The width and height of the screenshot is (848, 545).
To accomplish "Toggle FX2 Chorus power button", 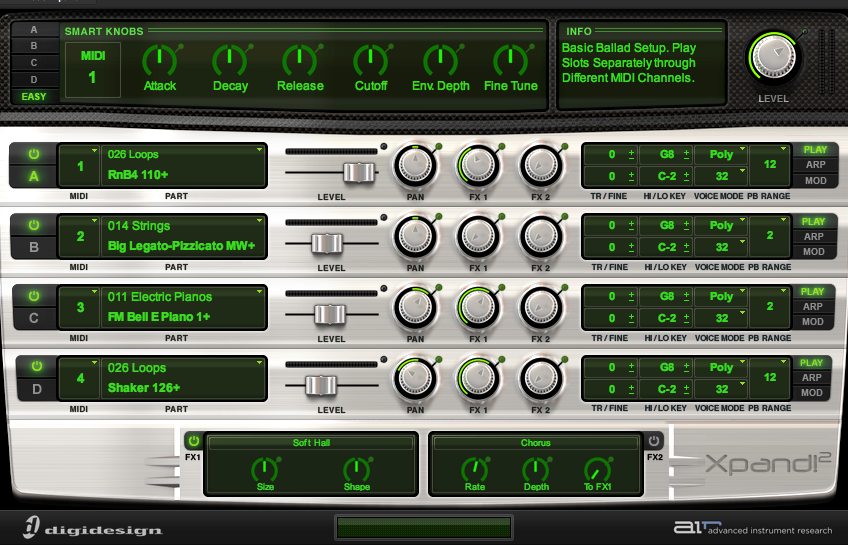I will click(x=654, y=441).
